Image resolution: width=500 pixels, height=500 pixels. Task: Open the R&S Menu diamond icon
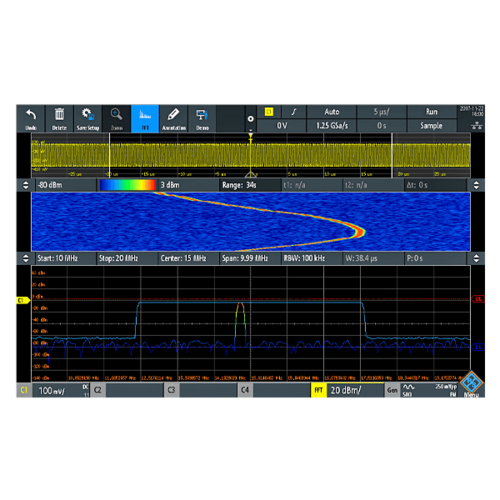pos(471,383)
